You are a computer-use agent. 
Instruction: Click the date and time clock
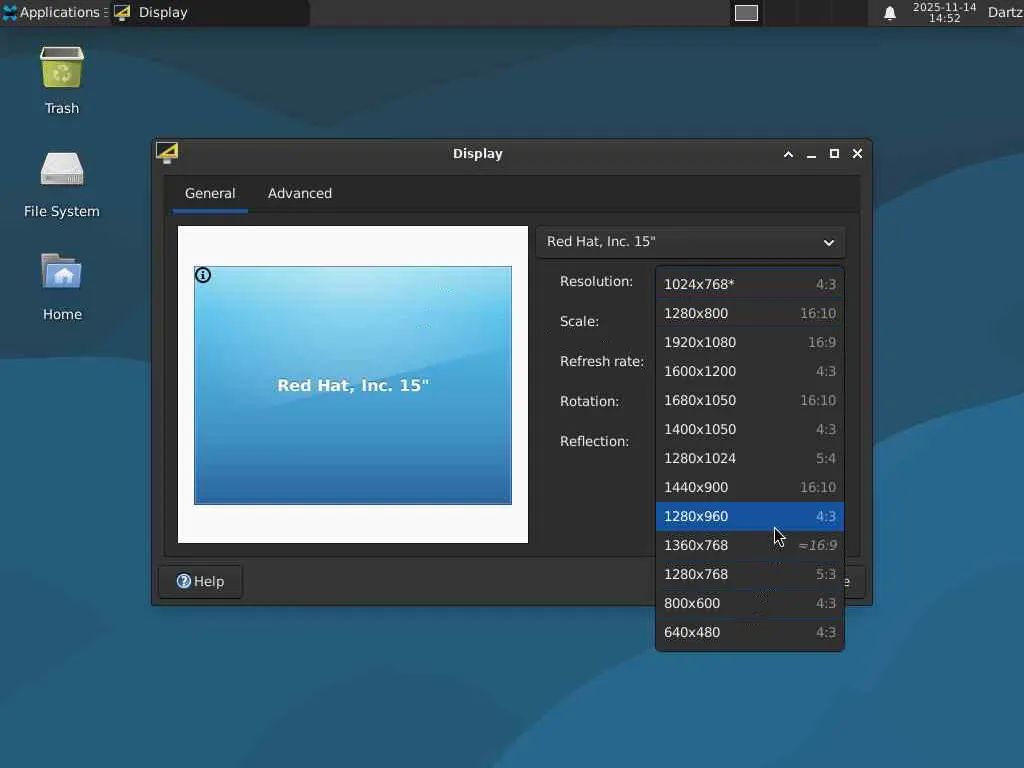[x=944, y=12]
